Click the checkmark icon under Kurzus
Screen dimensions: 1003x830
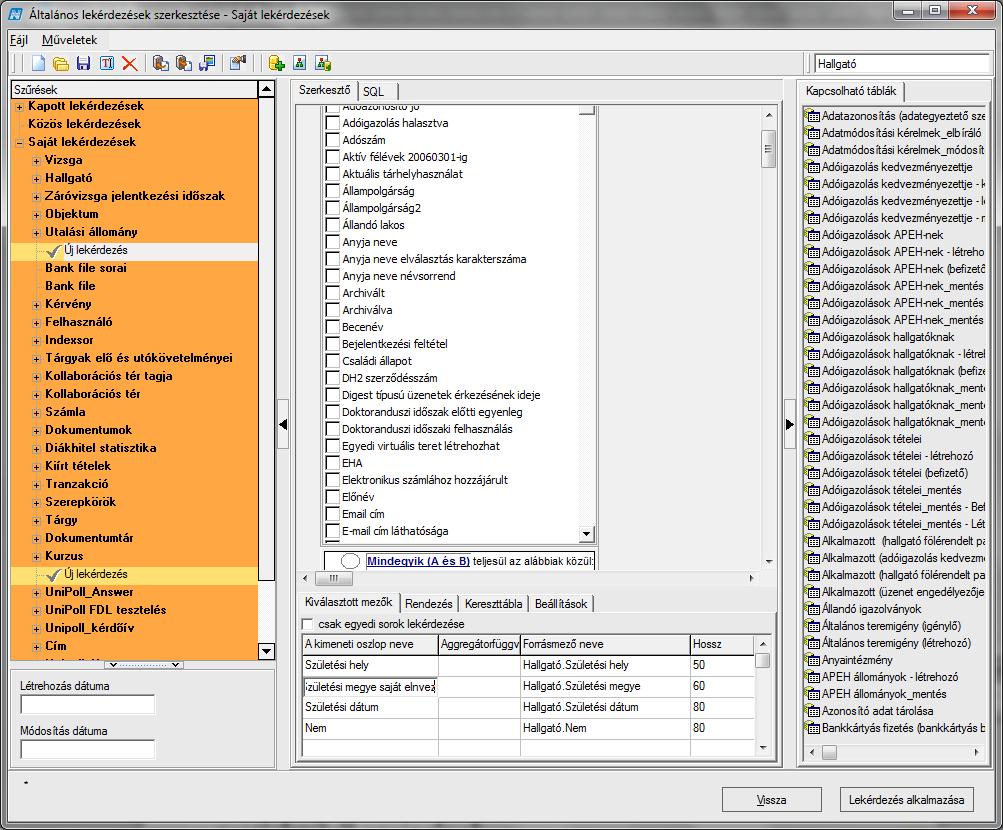pos(54,575)
